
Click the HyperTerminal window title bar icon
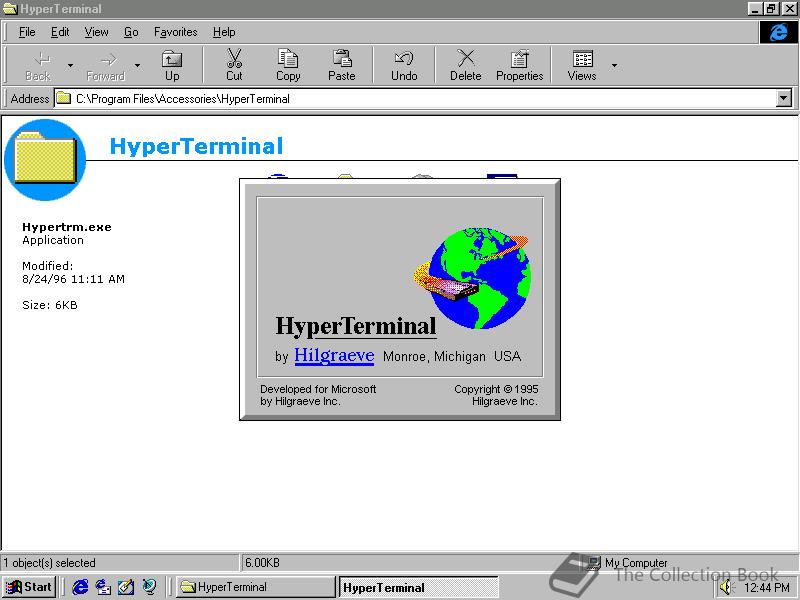coord(10,9)
